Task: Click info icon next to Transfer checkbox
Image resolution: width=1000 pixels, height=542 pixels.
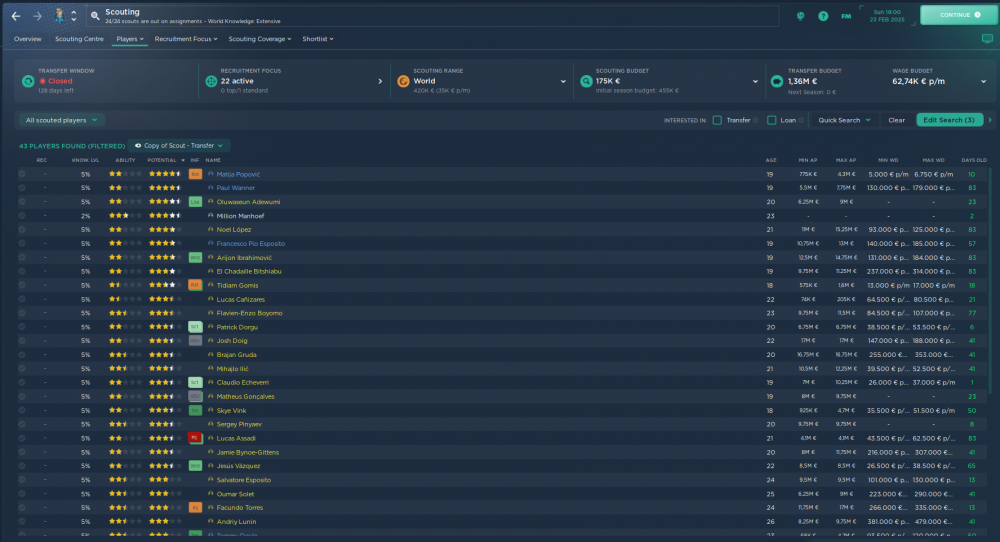Action: [756, 120]
